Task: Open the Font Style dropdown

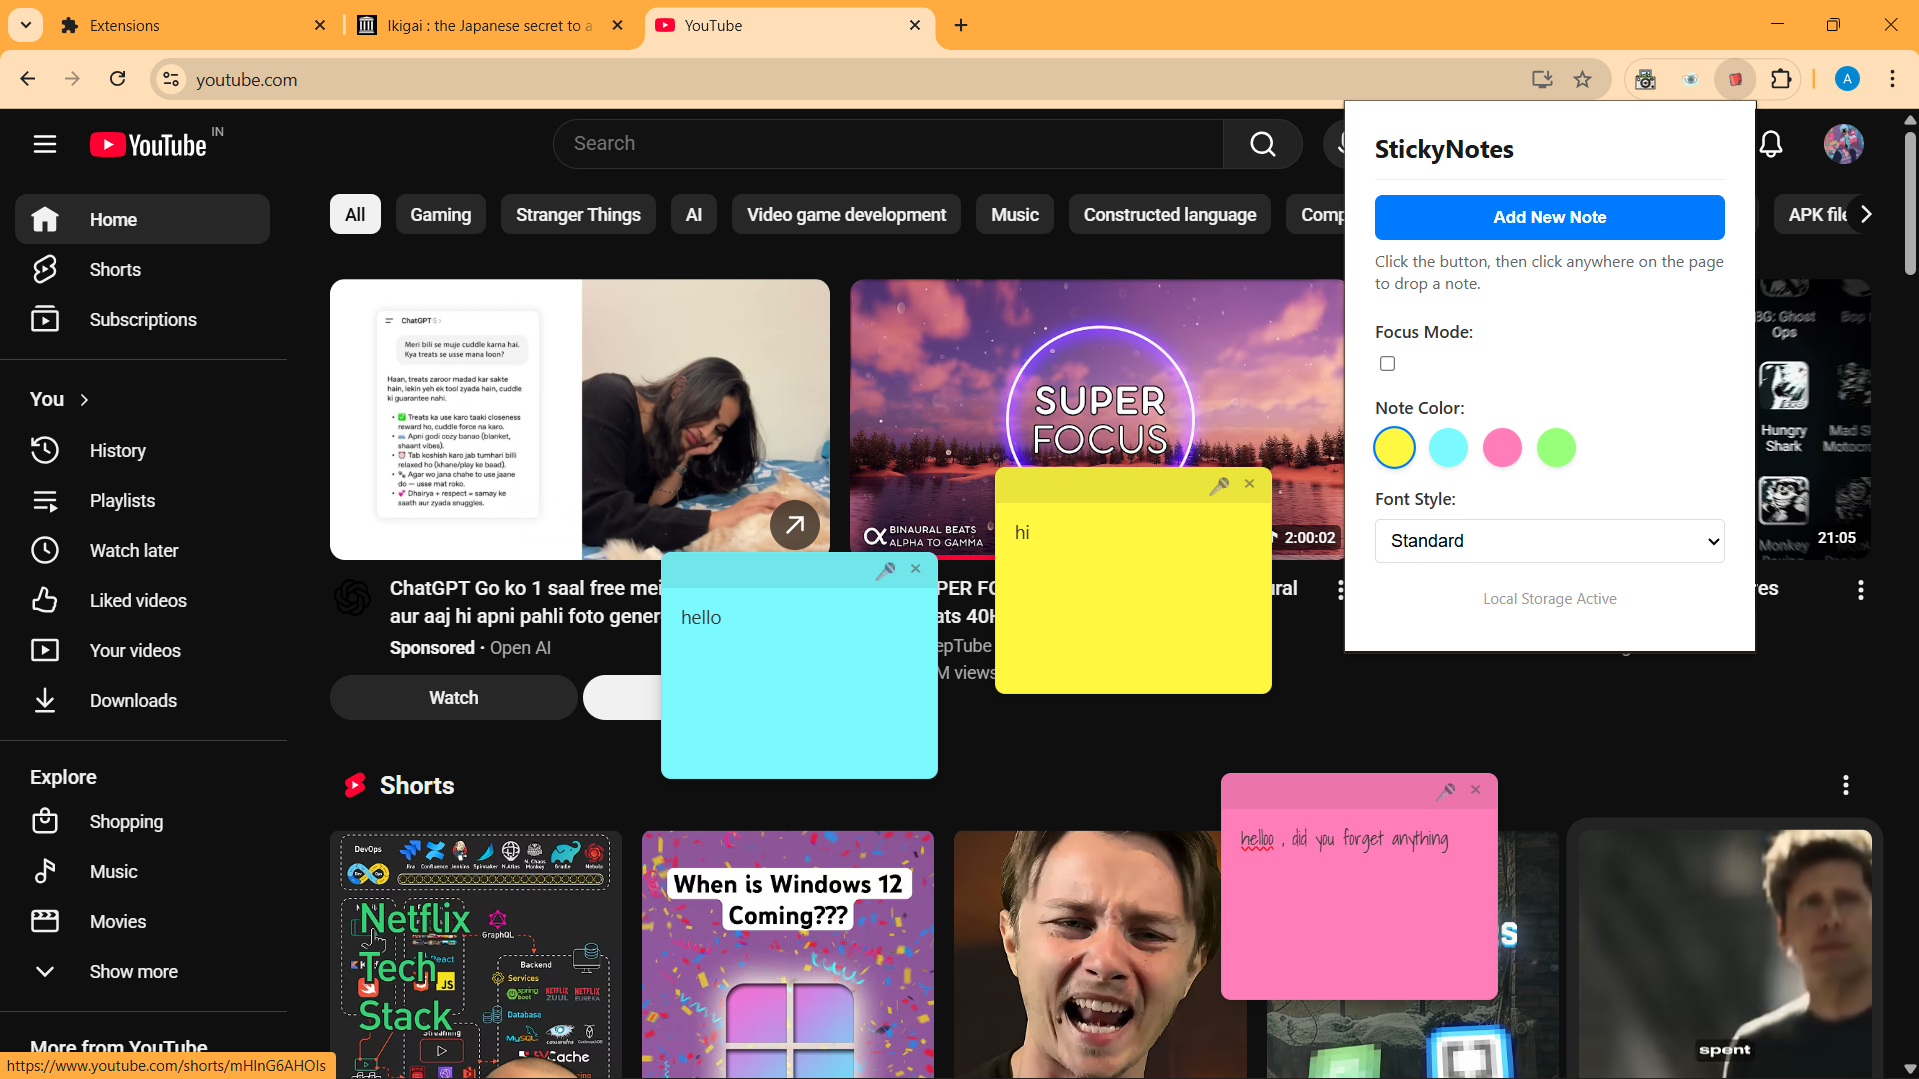Action: (1549, 541)
